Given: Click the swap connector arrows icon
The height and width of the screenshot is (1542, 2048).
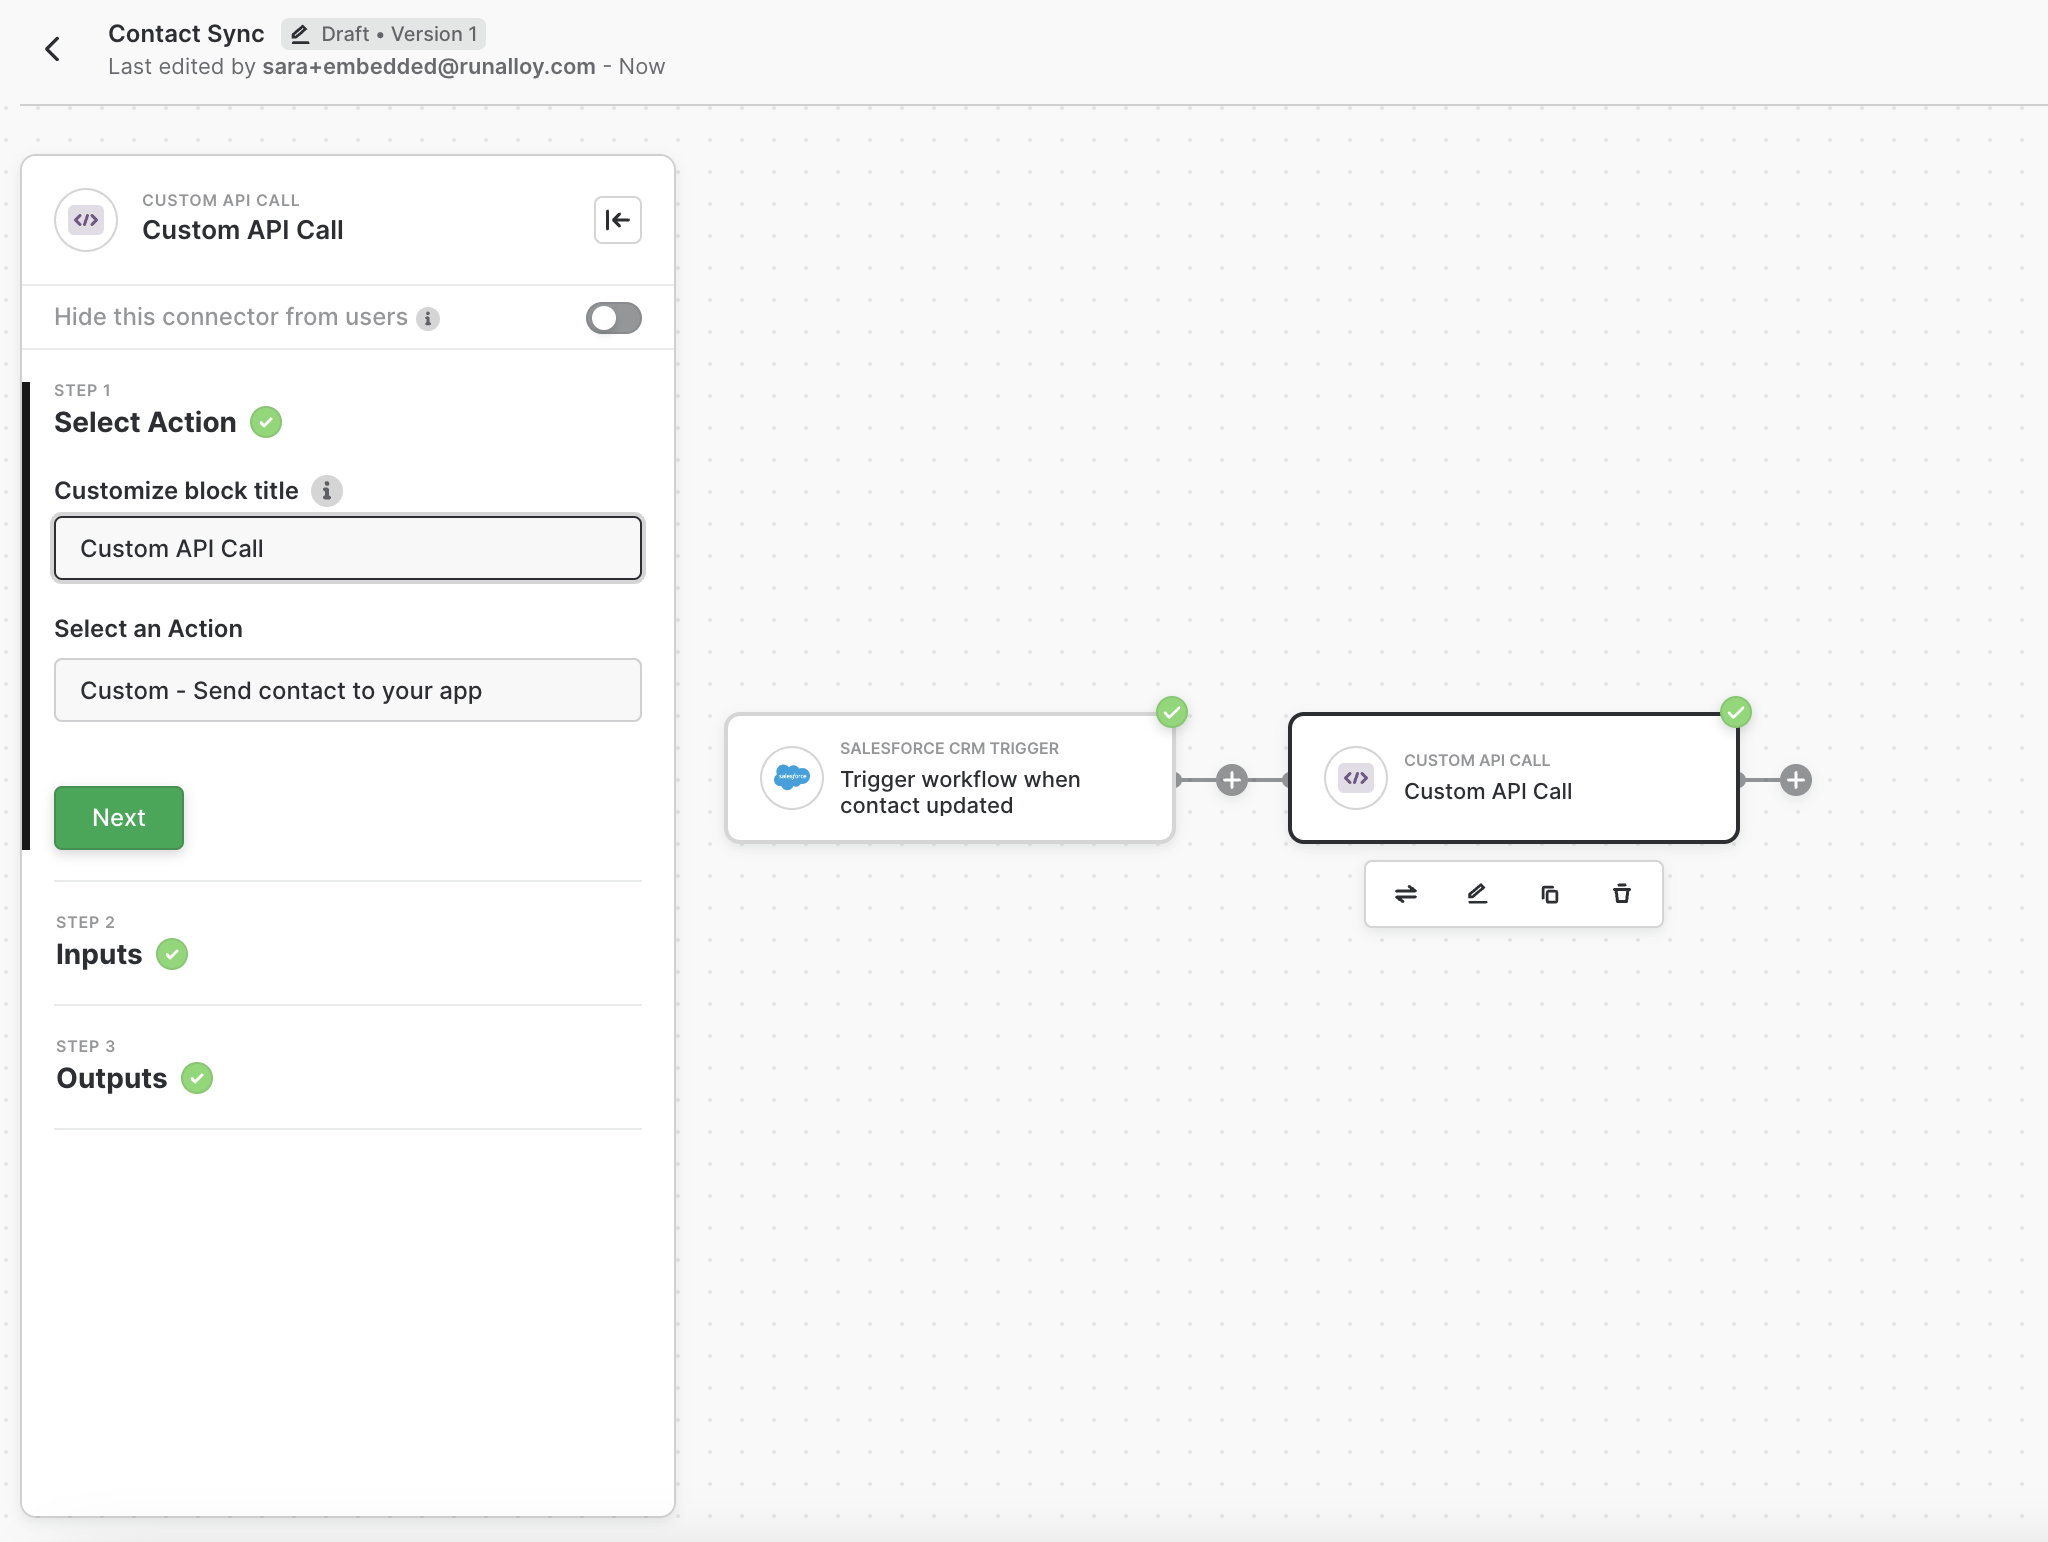Looking at the screenshot, I should (x=1405, y=894).
